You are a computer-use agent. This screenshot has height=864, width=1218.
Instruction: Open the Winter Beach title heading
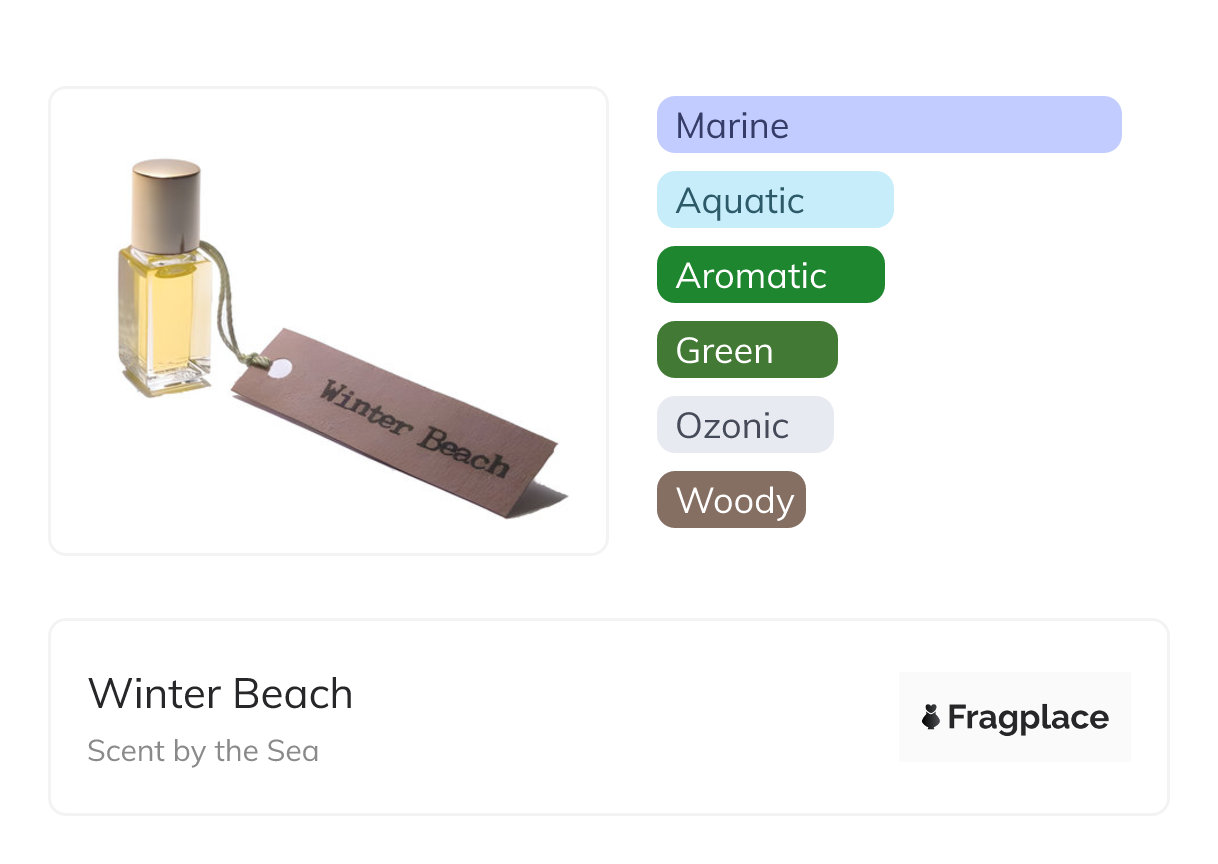[x=220, y=693]
